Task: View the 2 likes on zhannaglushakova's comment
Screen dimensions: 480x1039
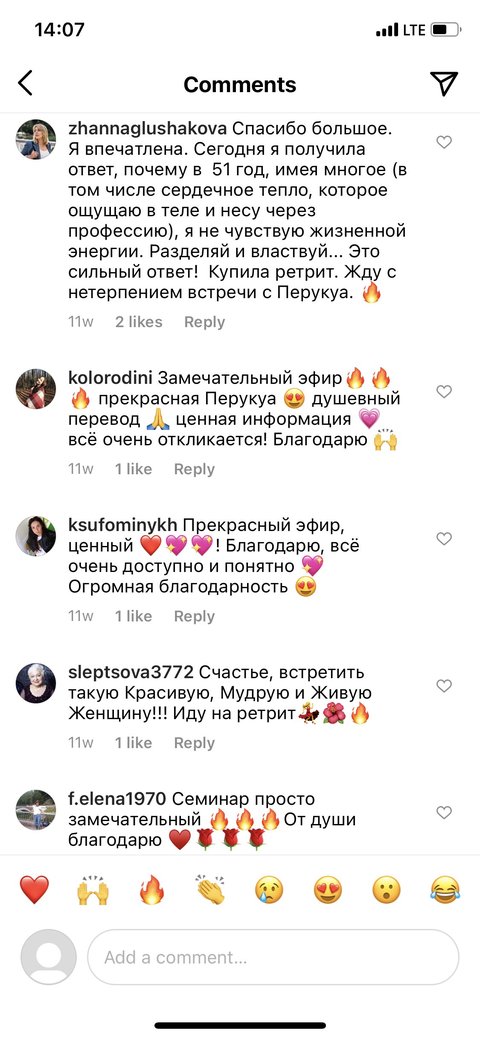Action: (x=139, y=322)
